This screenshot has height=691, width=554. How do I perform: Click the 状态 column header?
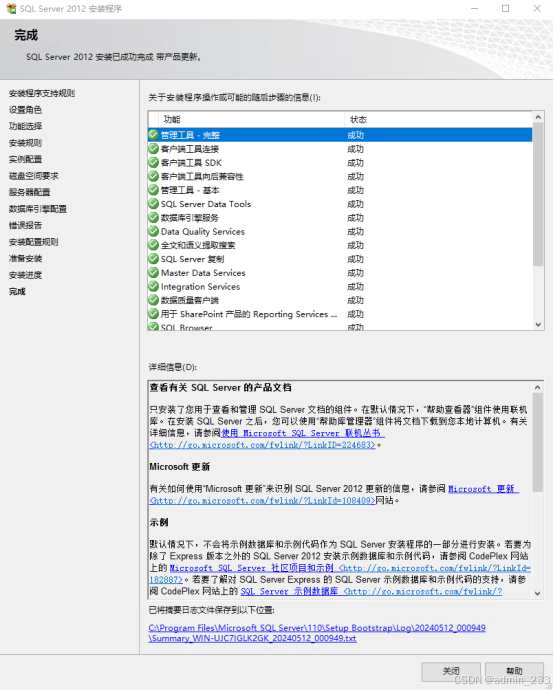[x=439, y=119]
